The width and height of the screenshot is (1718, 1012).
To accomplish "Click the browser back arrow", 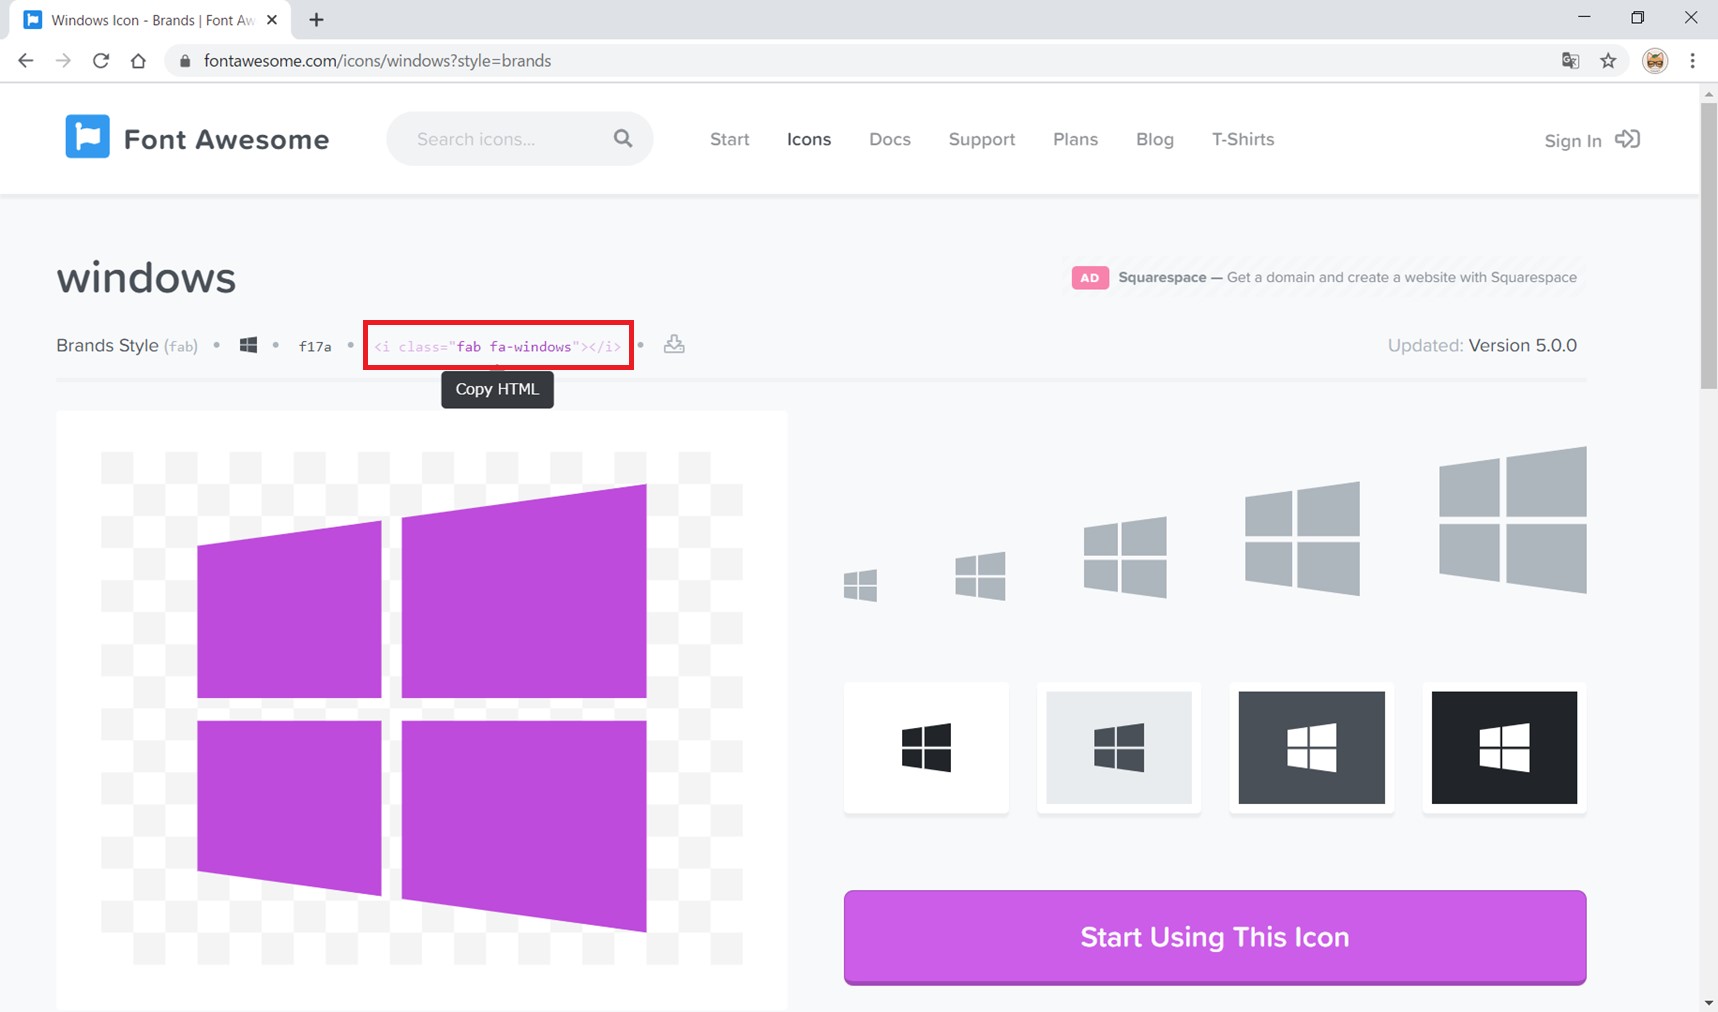I will (26, 61).
